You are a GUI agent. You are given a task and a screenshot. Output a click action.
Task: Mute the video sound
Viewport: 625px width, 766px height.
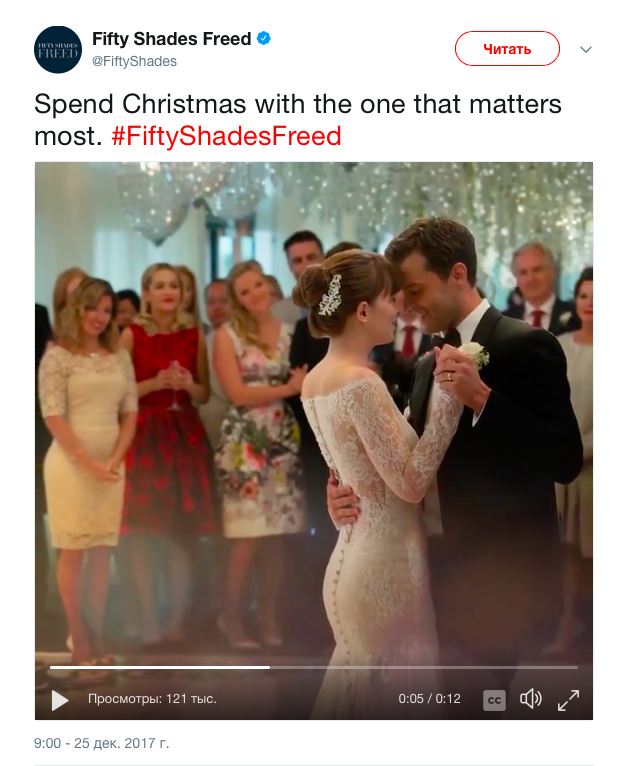pos(531,699)
